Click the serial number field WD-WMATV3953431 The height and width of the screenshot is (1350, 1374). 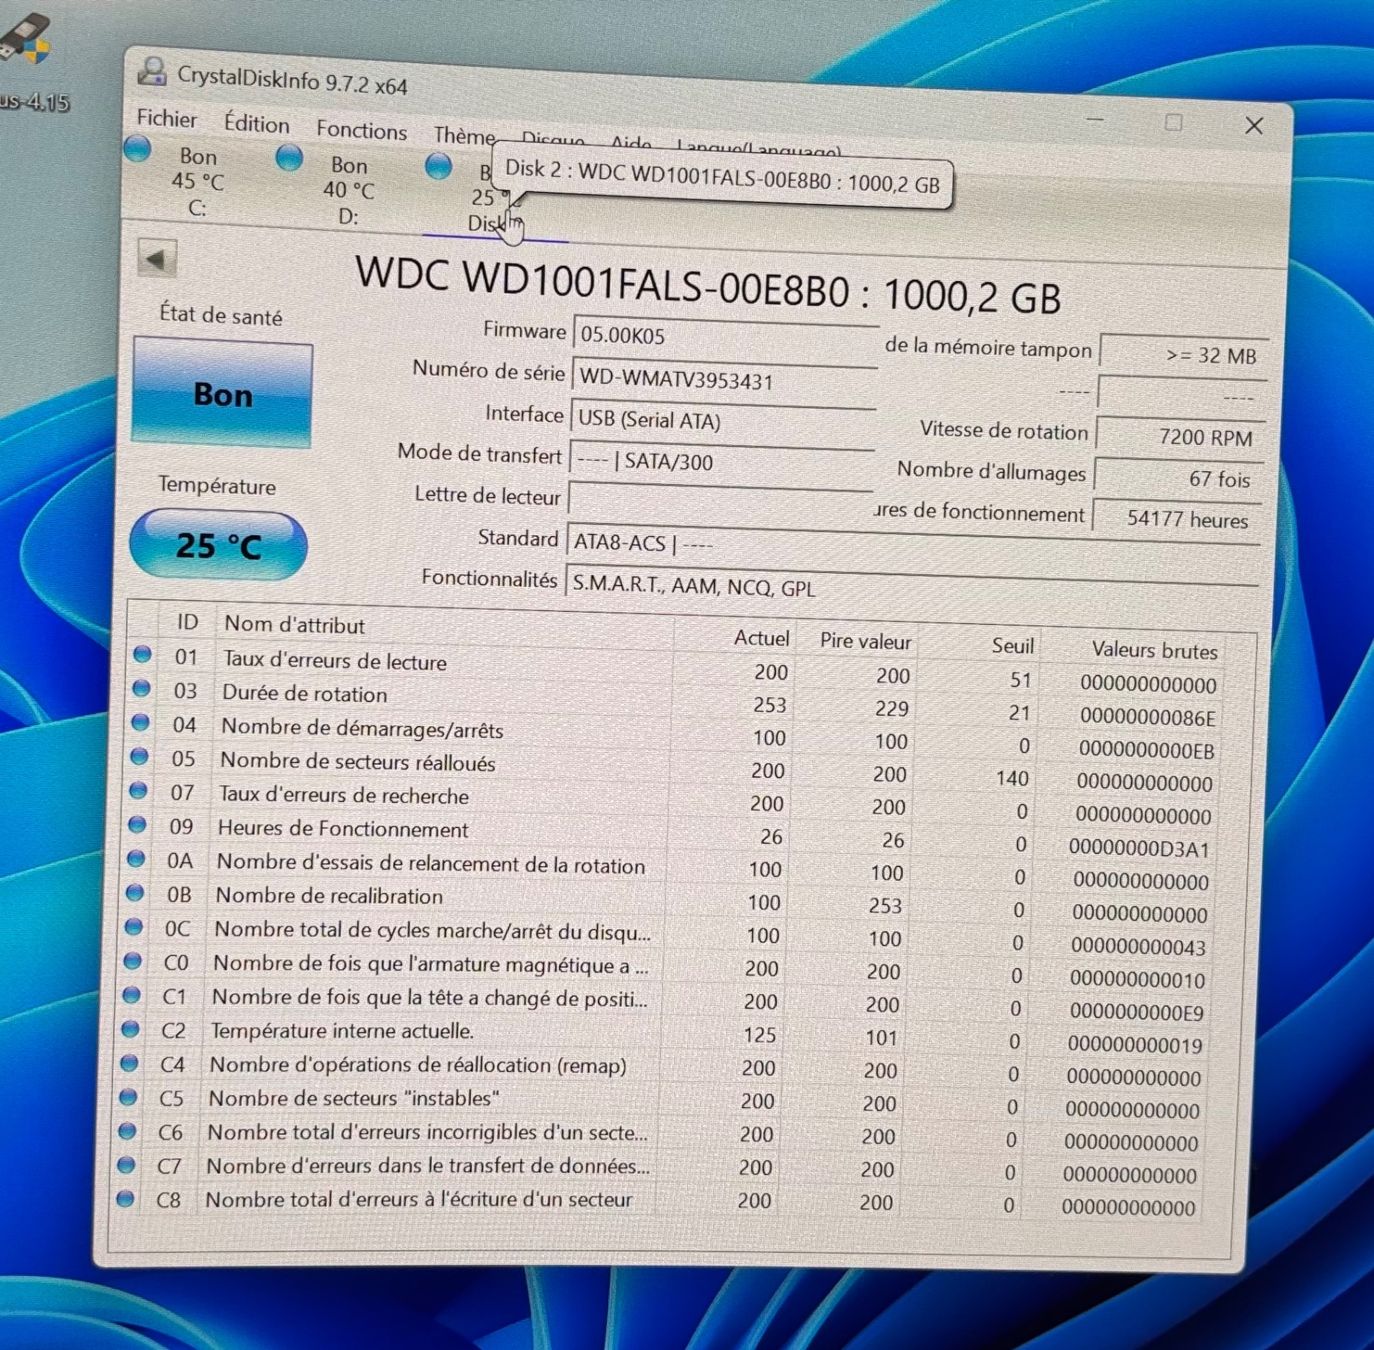(724, 380)
